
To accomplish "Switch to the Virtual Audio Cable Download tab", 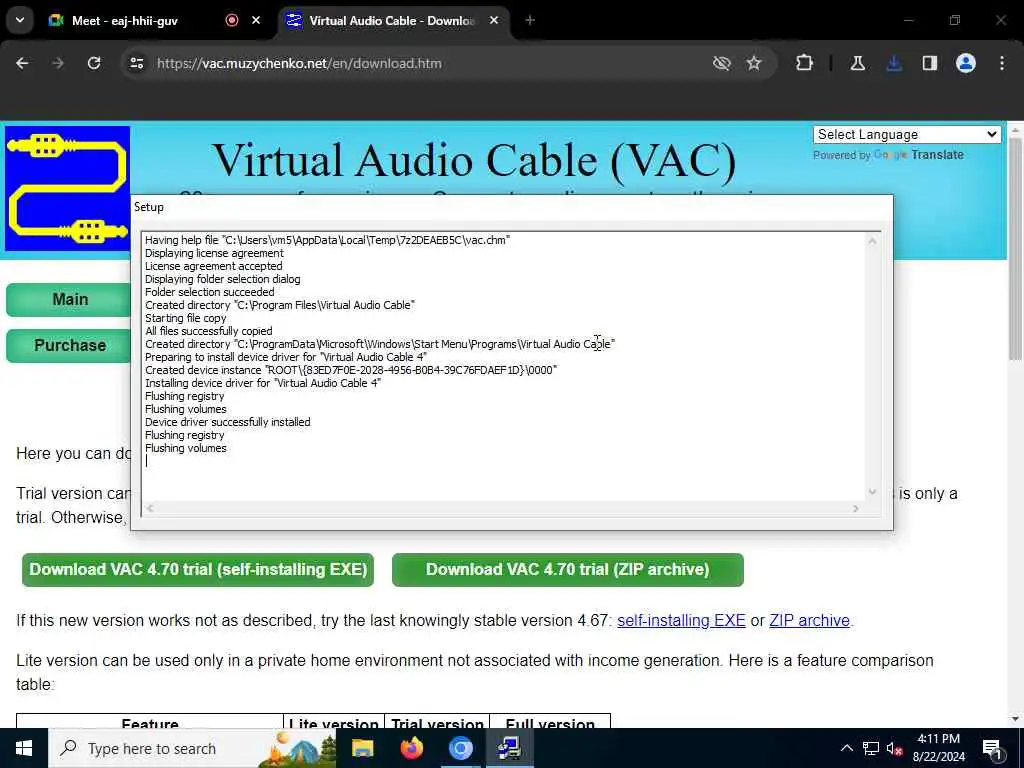I will click(392, 21).
